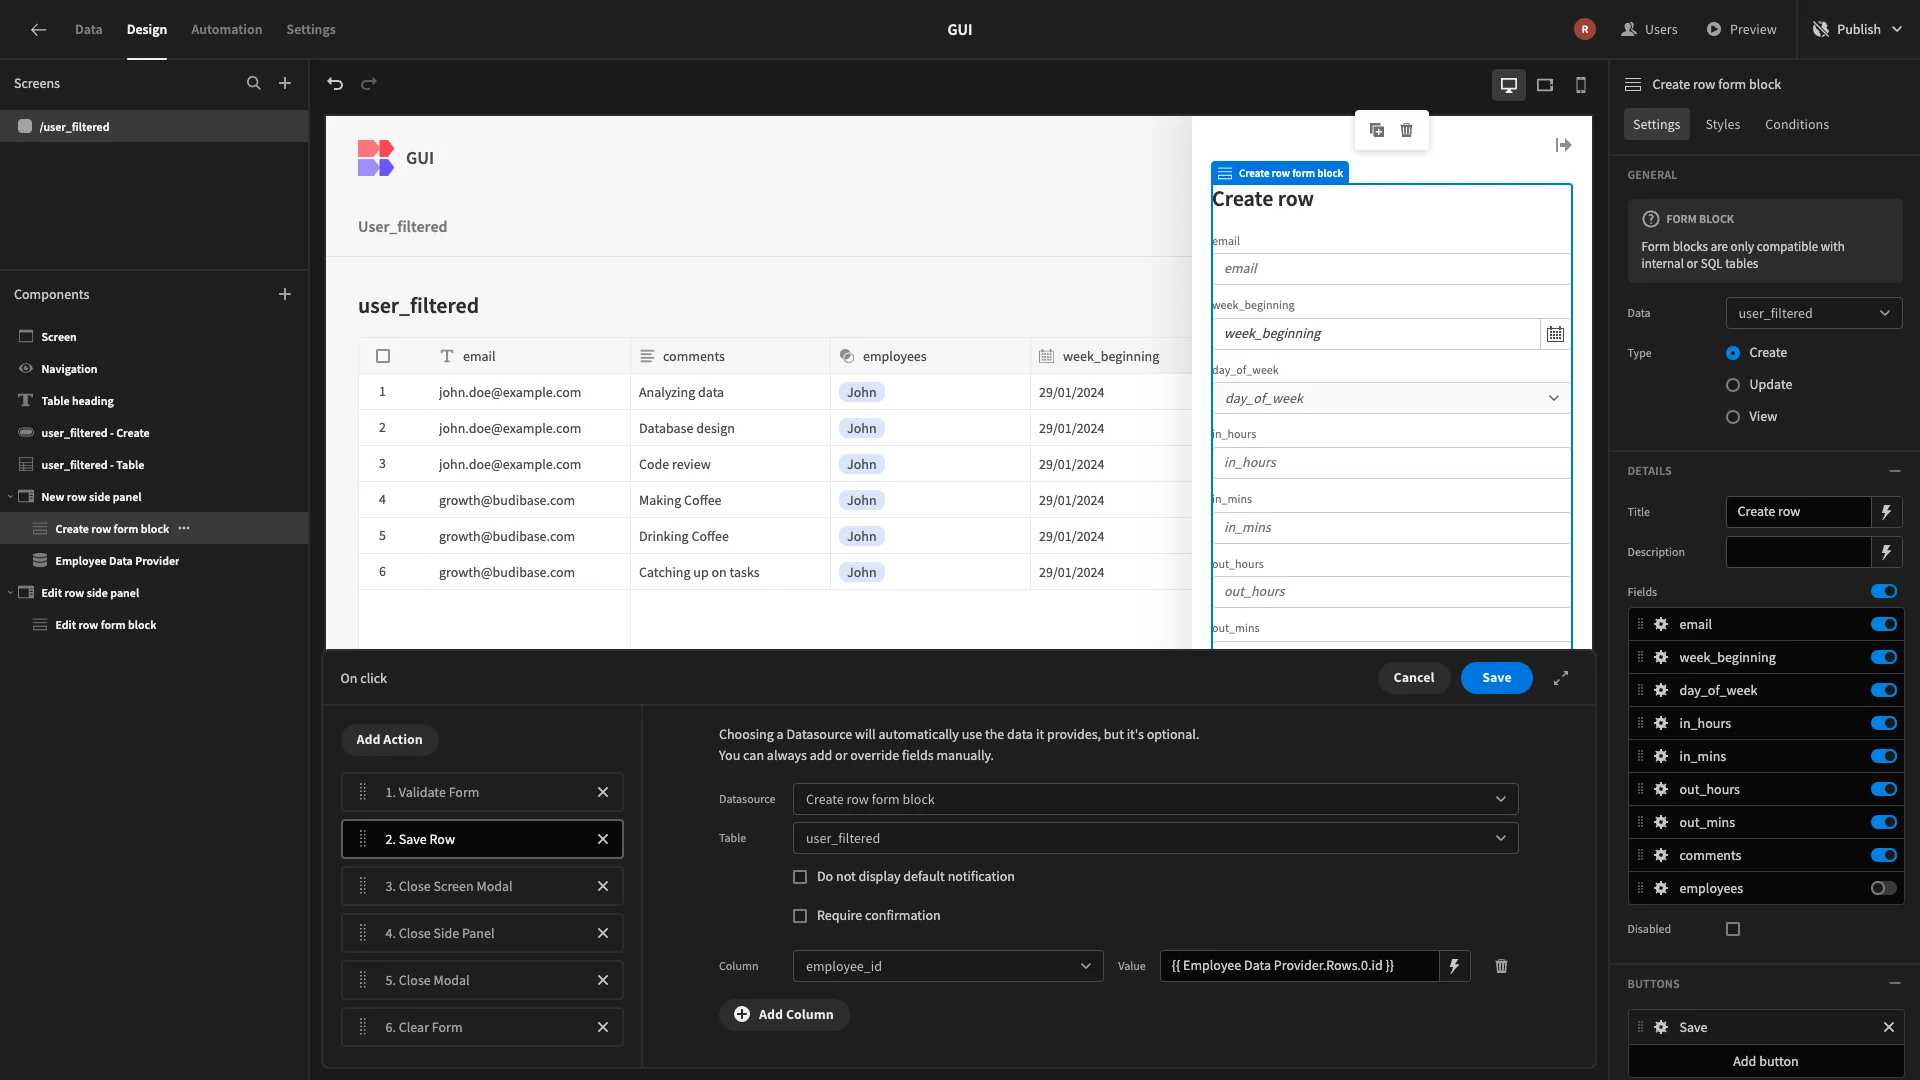The width and height of the screenshot is (1920, 1080).
Task: Delete the employee_id column row
Action: 1501,966
